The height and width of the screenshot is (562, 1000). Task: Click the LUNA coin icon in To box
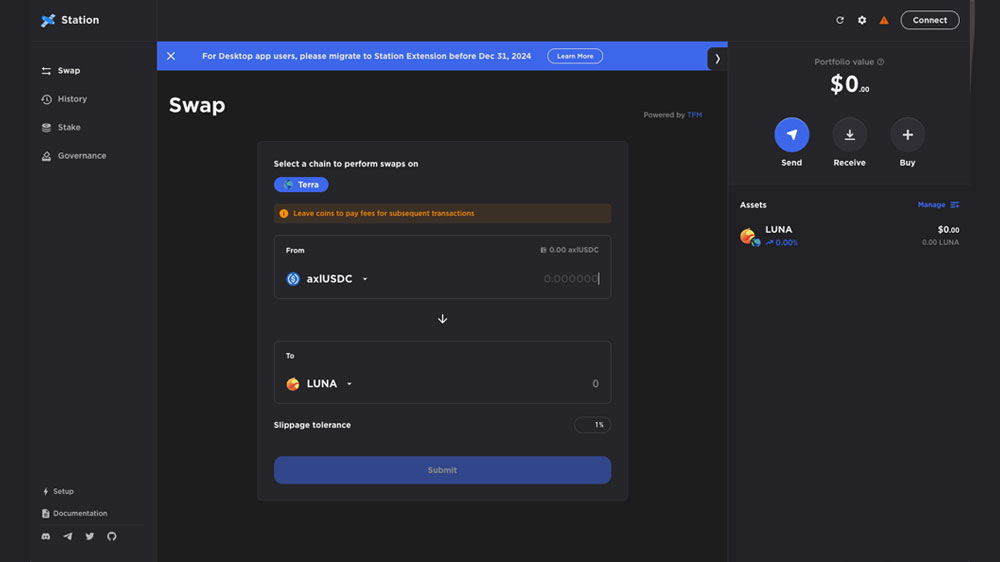coord(293,384)
